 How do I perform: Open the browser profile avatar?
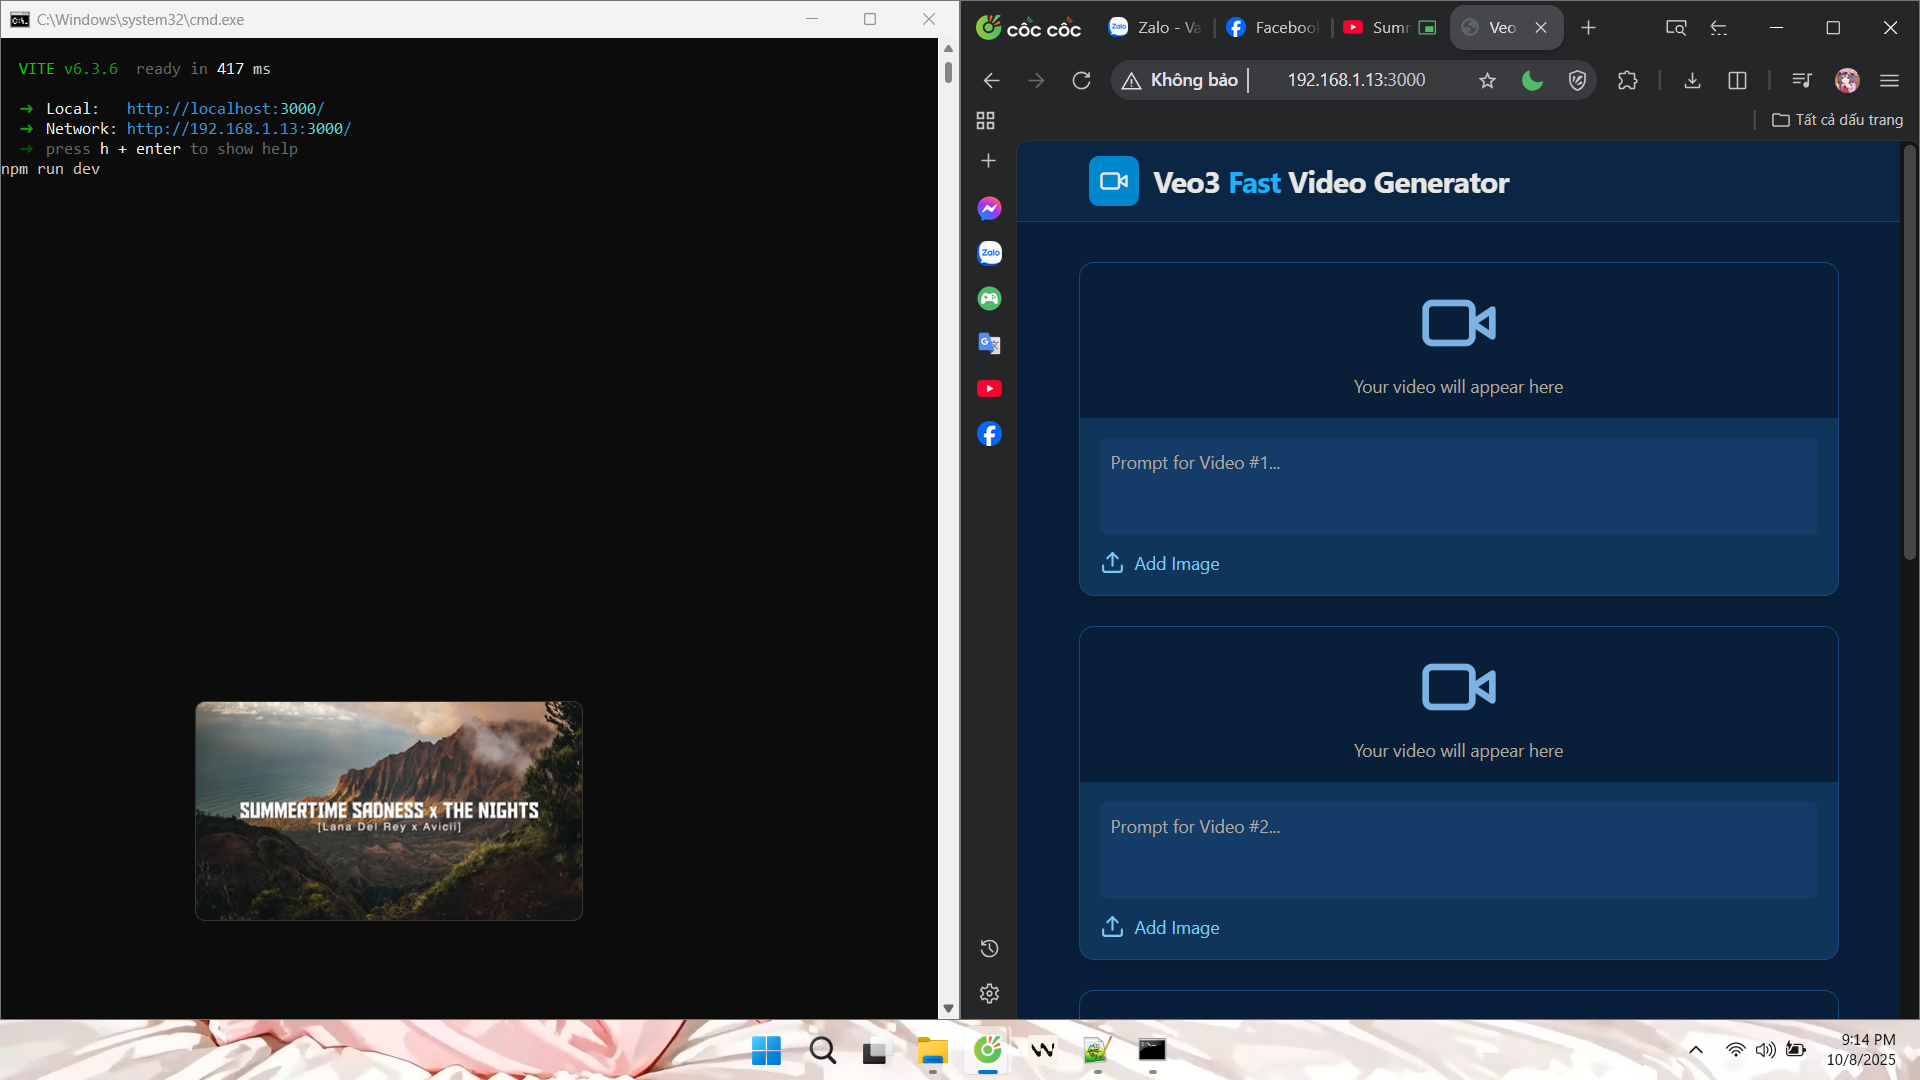1847,80
